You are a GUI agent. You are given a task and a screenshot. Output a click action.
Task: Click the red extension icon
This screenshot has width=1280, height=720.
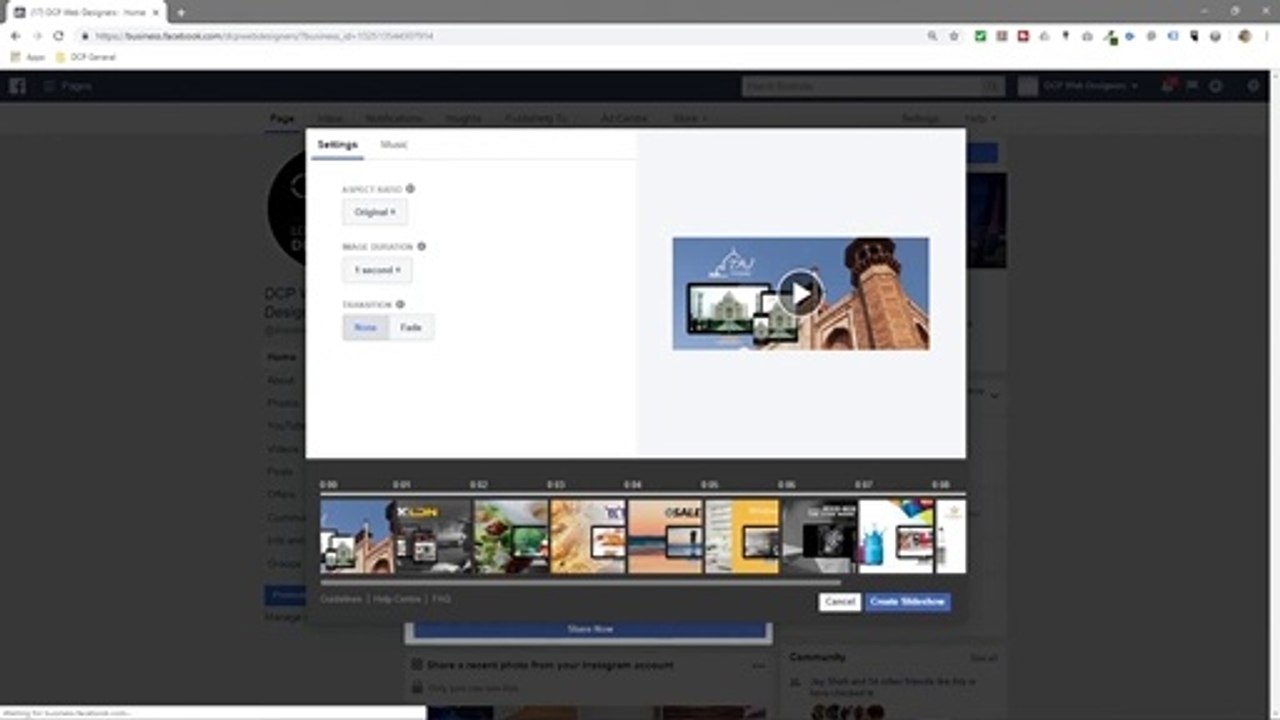pyautogui.click(x=1023, y=36)
